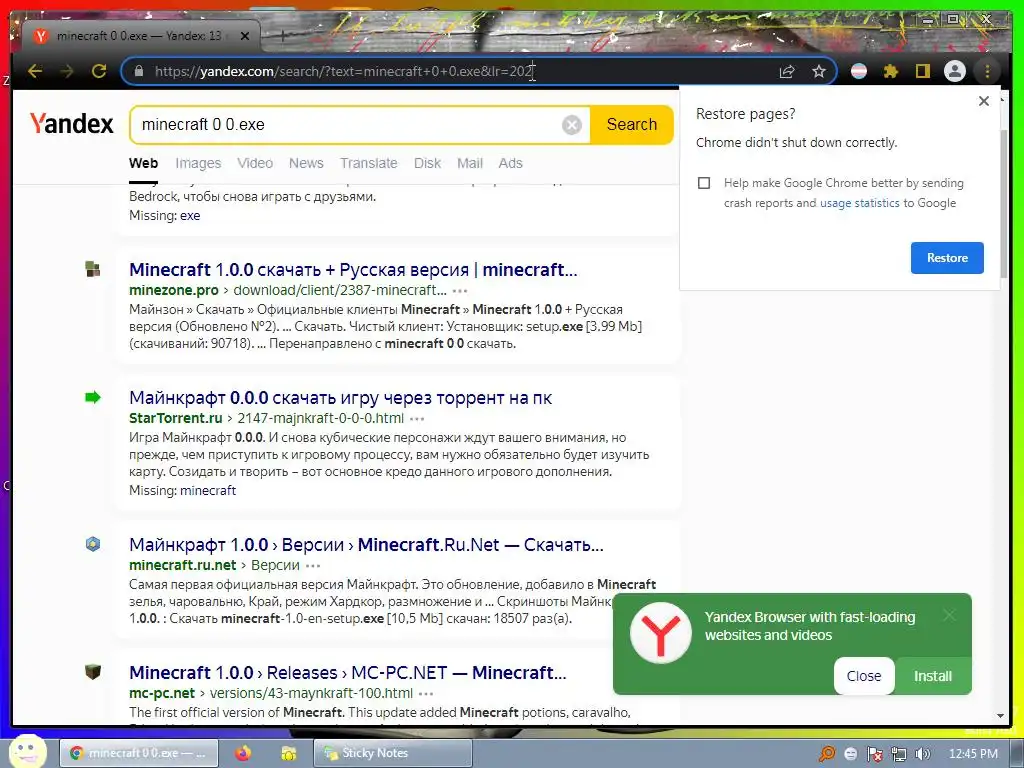
Task: Open Майнкрафт 0.0.0 скачать игру через торрент result
Action: 340,398
